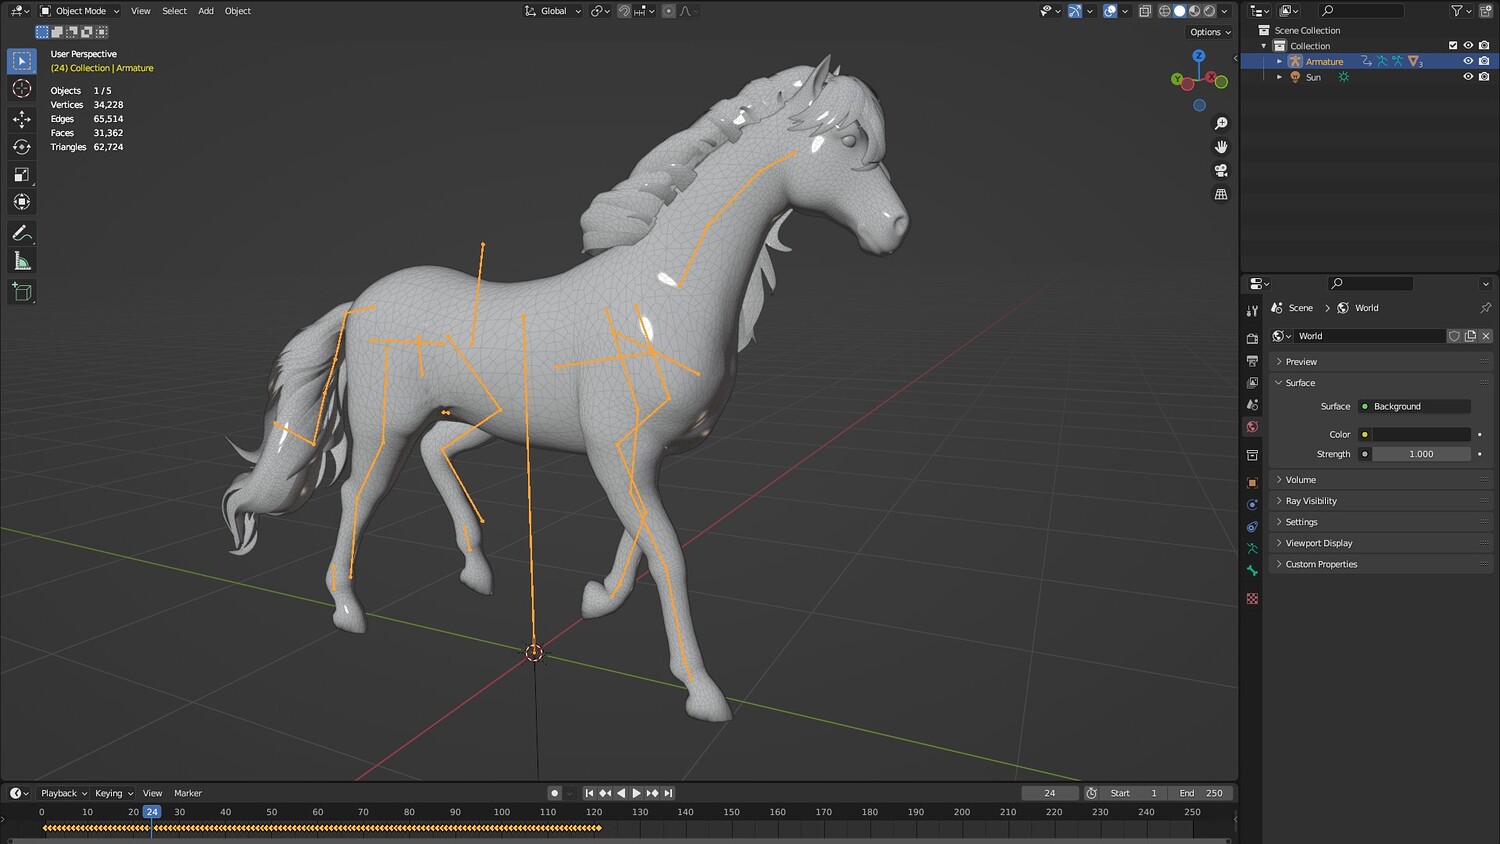The image size is (1500, 844).
Task: Open the Select menu
Action: [x=174, y=11]
